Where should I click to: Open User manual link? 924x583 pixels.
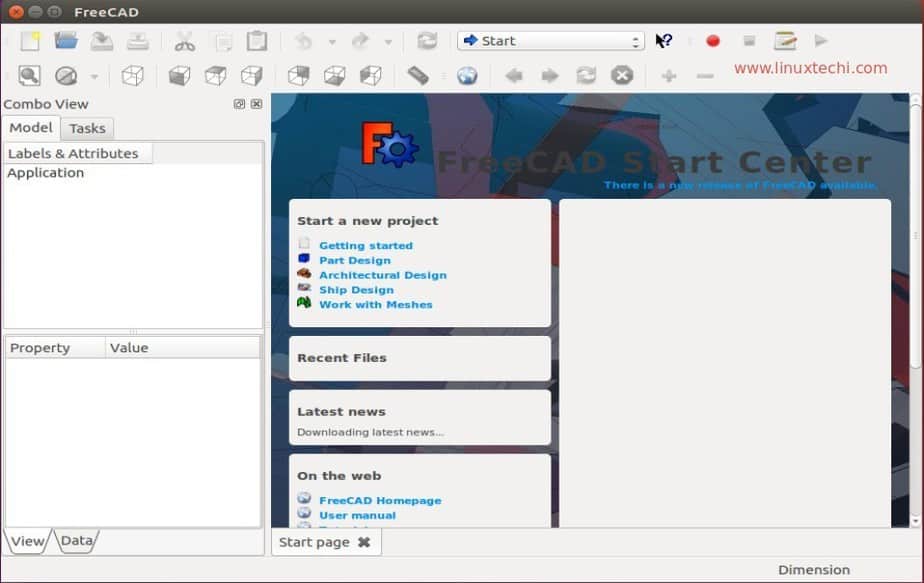pos(358,515)
